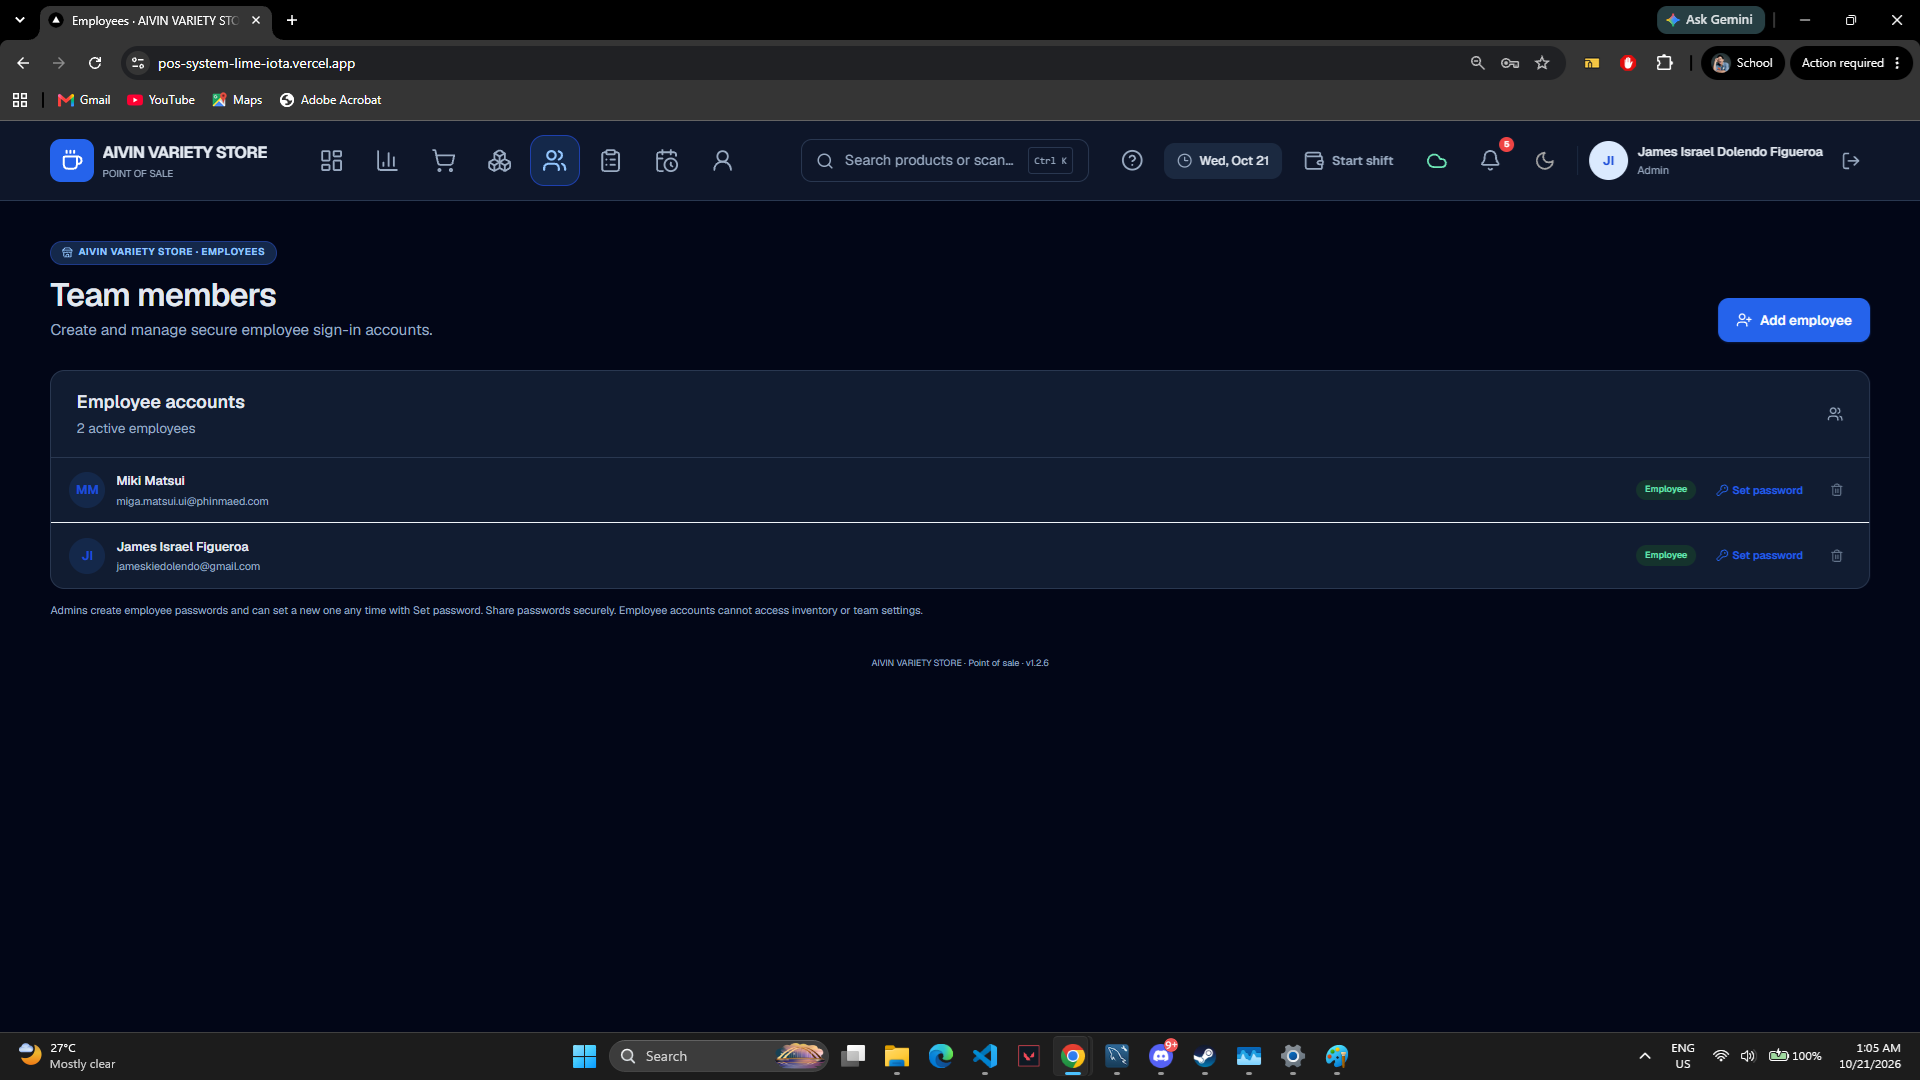Click the Ask Gemini button in Chrome

1710,20
